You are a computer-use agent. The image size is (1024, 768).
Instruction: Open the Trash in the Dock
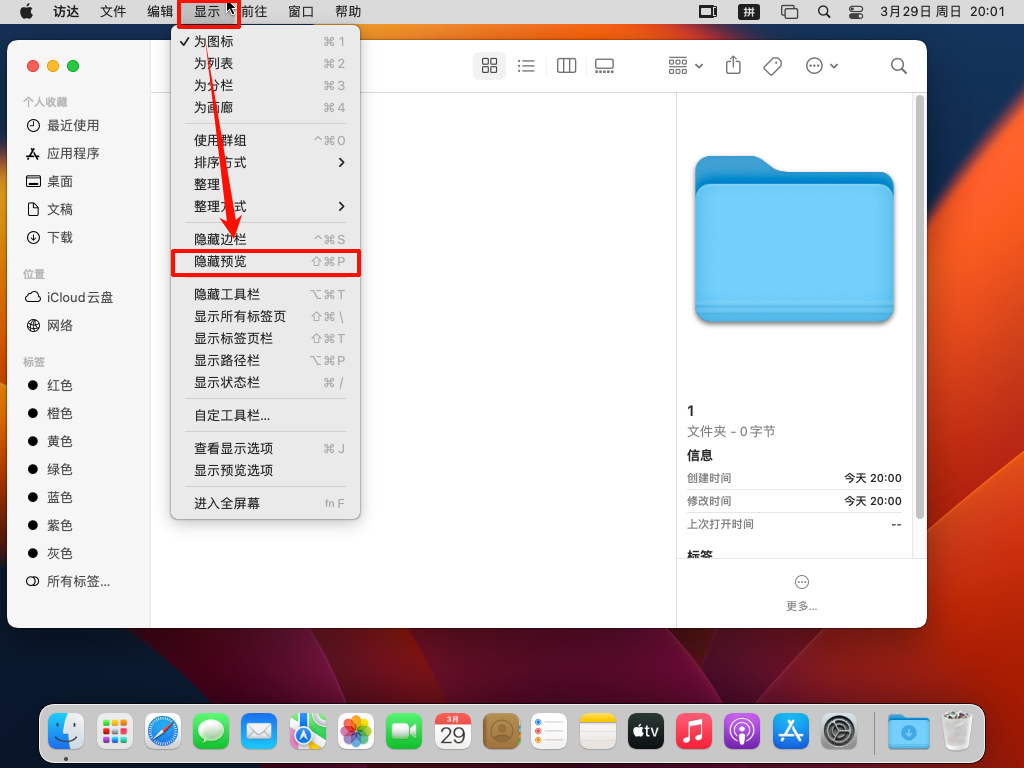pyautogui.click(x=957, y=731)
